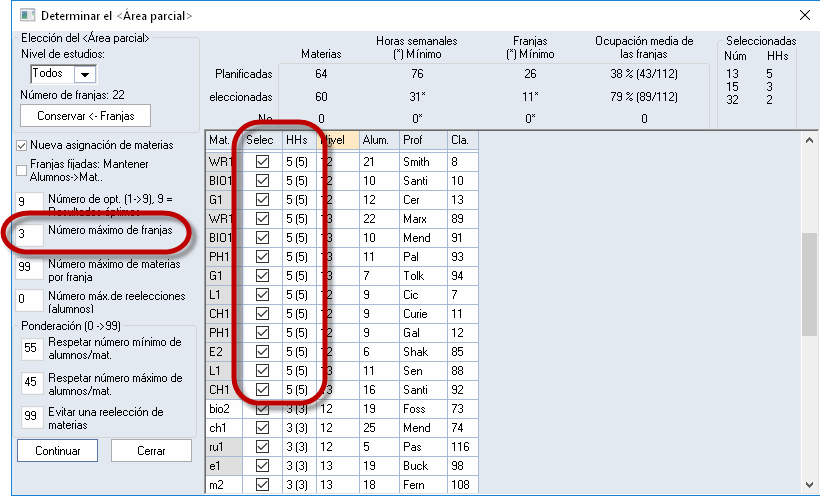The height and width of the screenshot is (496, 820).
Task: Click professor name Tolk
Action: coord(413,276)
